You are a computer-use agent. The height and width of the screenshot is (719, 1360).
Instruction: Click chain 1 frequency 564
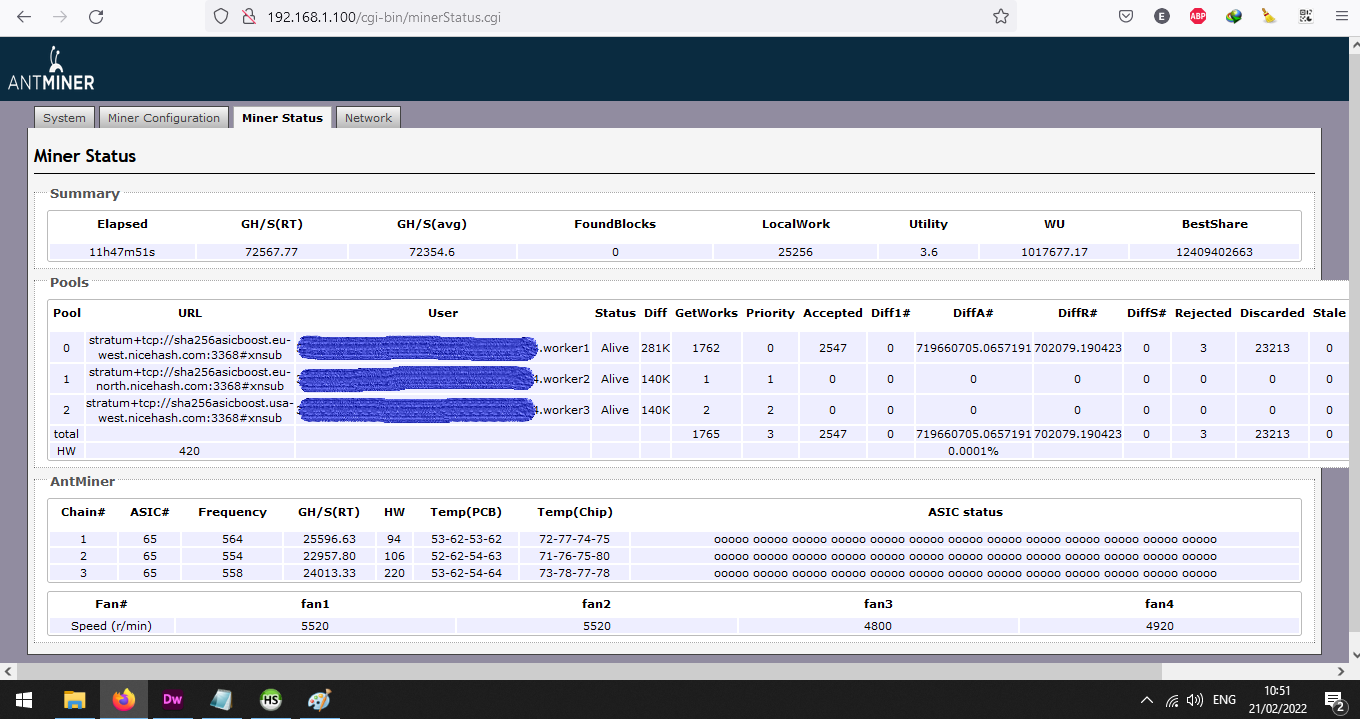[232, 539]
